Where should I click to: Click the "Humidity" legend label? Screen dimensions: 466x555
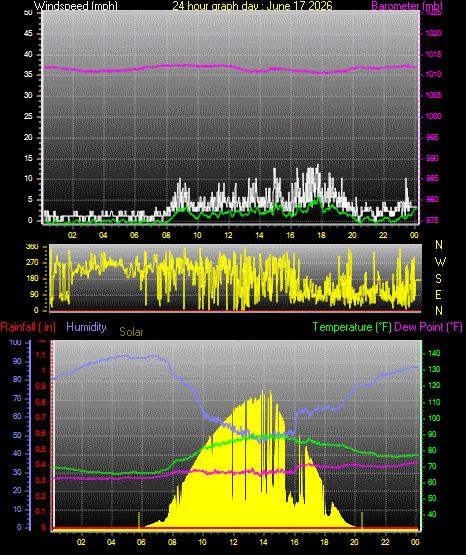click(86, 327)
